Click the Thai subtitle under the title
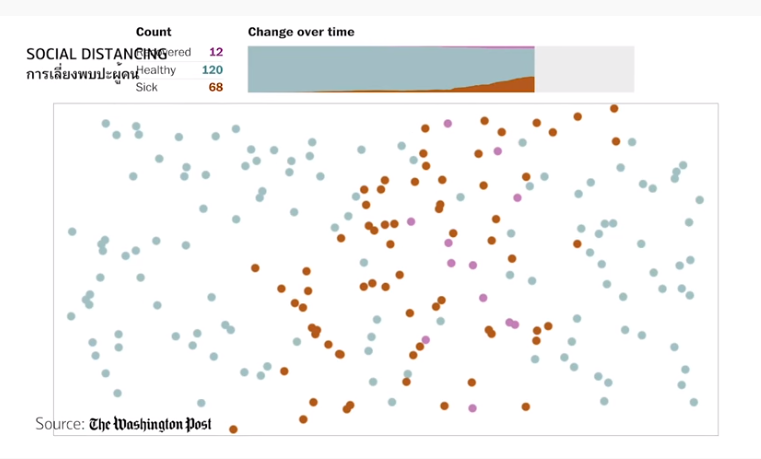 pos(82,75)
